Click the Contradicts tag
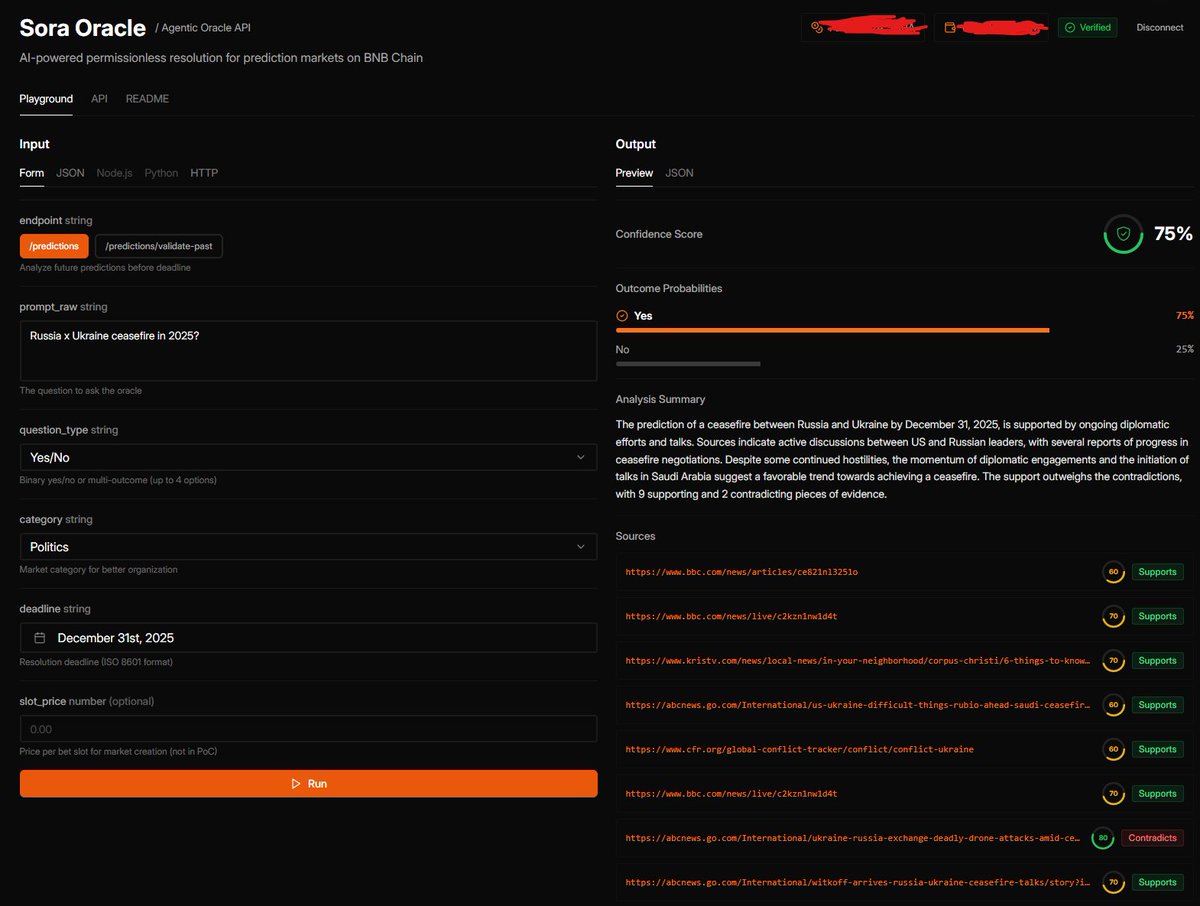This screenshot has width=1200, height=906. point(1153,838)
